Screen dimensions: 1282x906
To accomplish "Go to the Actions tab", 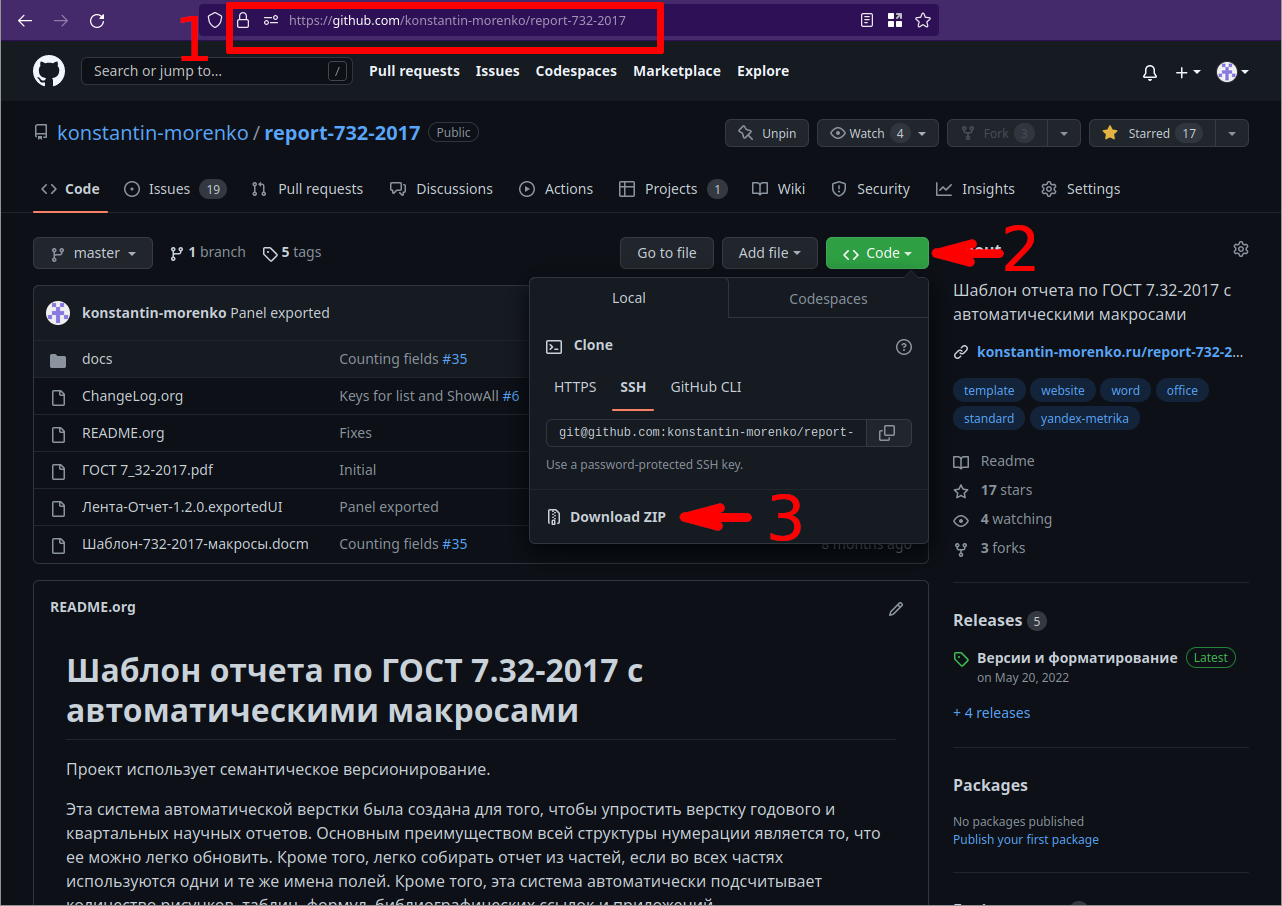I will tap(556, 189).
